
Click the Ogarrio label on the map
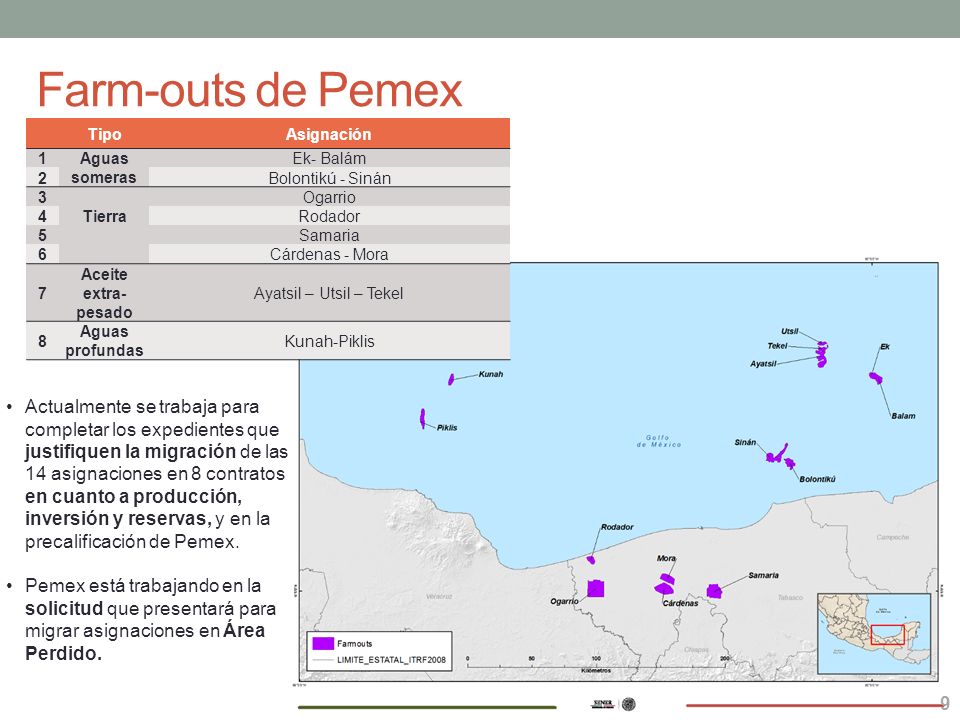(x=564, y=601)
